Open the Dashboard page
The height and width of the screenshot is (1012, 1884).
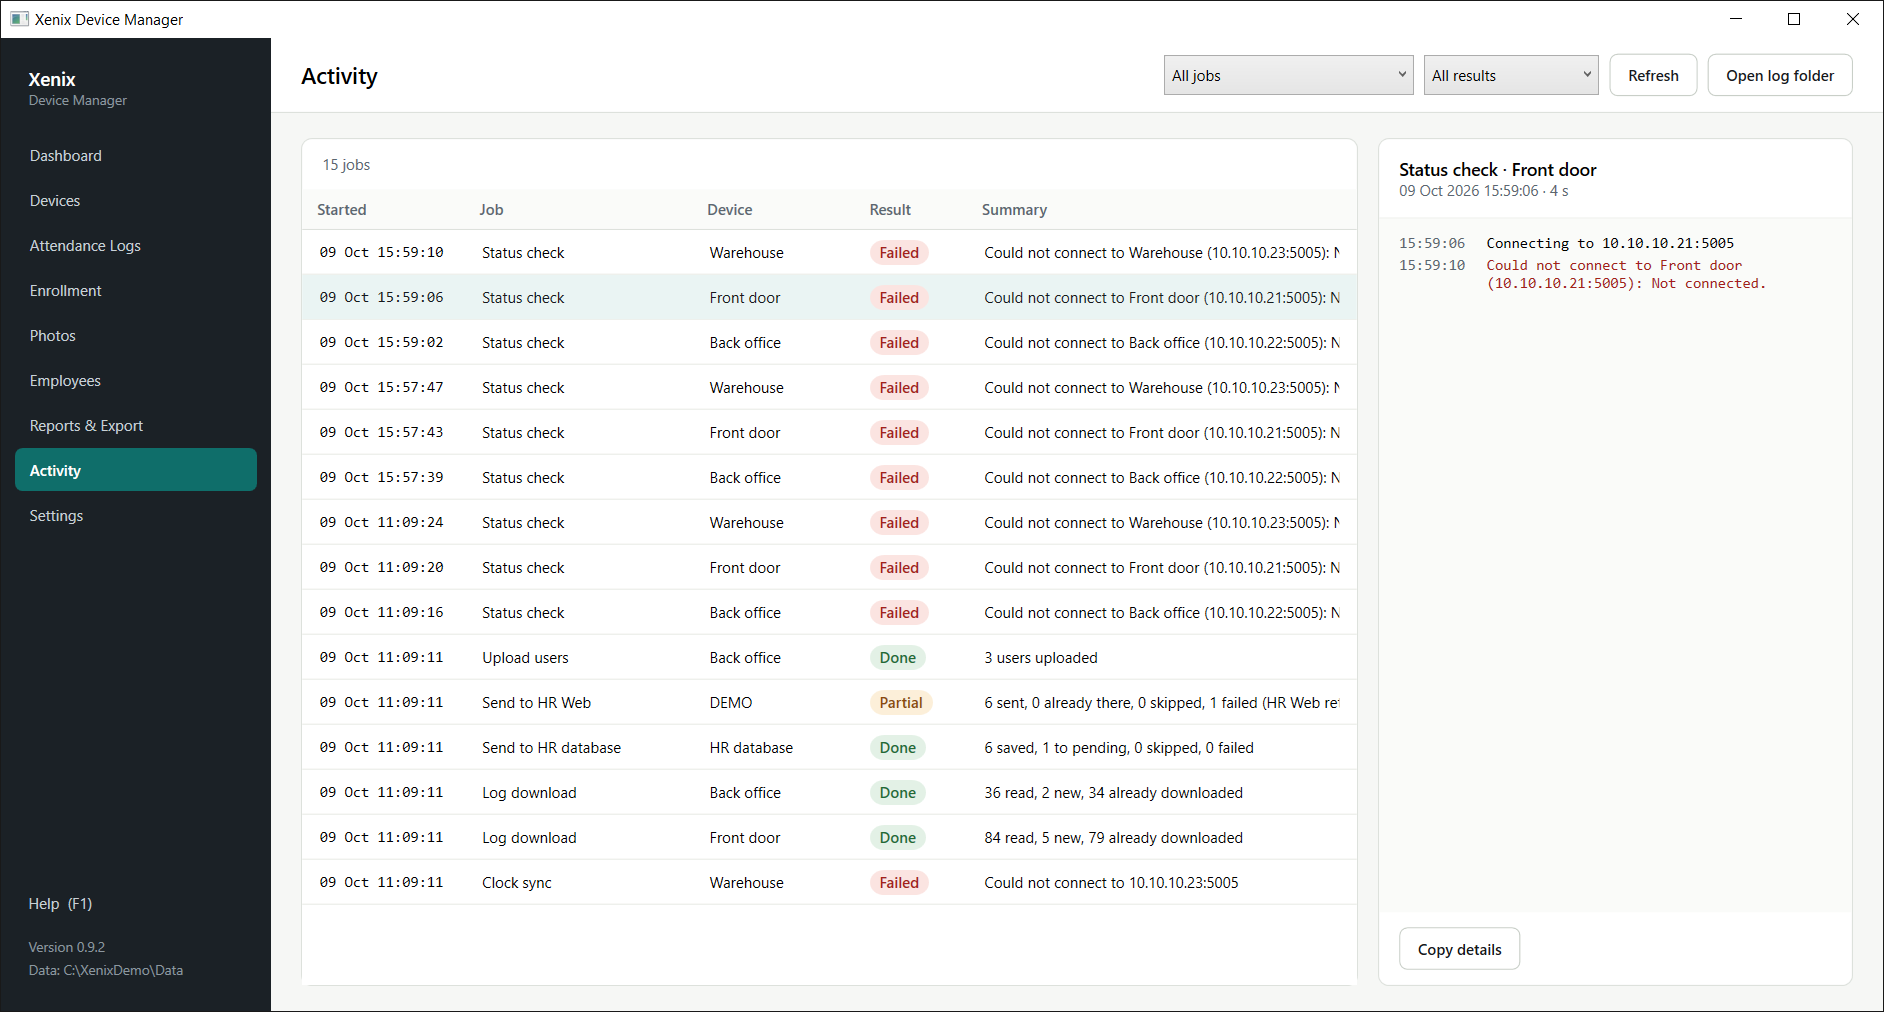point(136,156)
